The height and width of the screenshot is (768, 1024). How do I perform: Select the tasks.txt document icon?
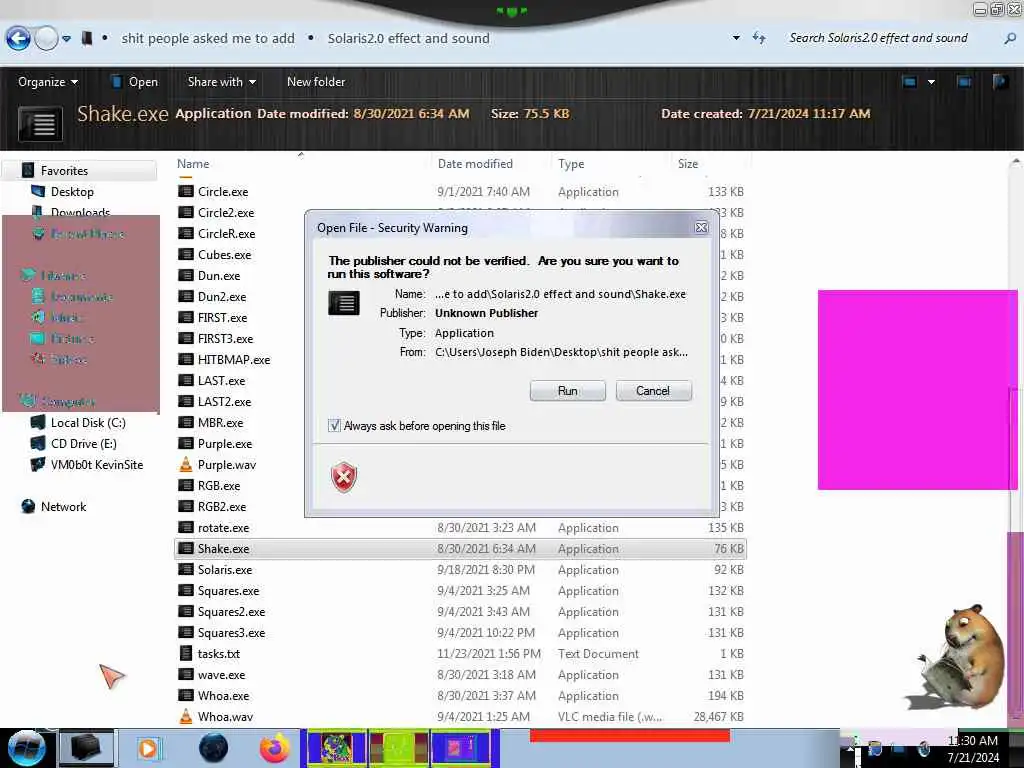click(185, 653)
